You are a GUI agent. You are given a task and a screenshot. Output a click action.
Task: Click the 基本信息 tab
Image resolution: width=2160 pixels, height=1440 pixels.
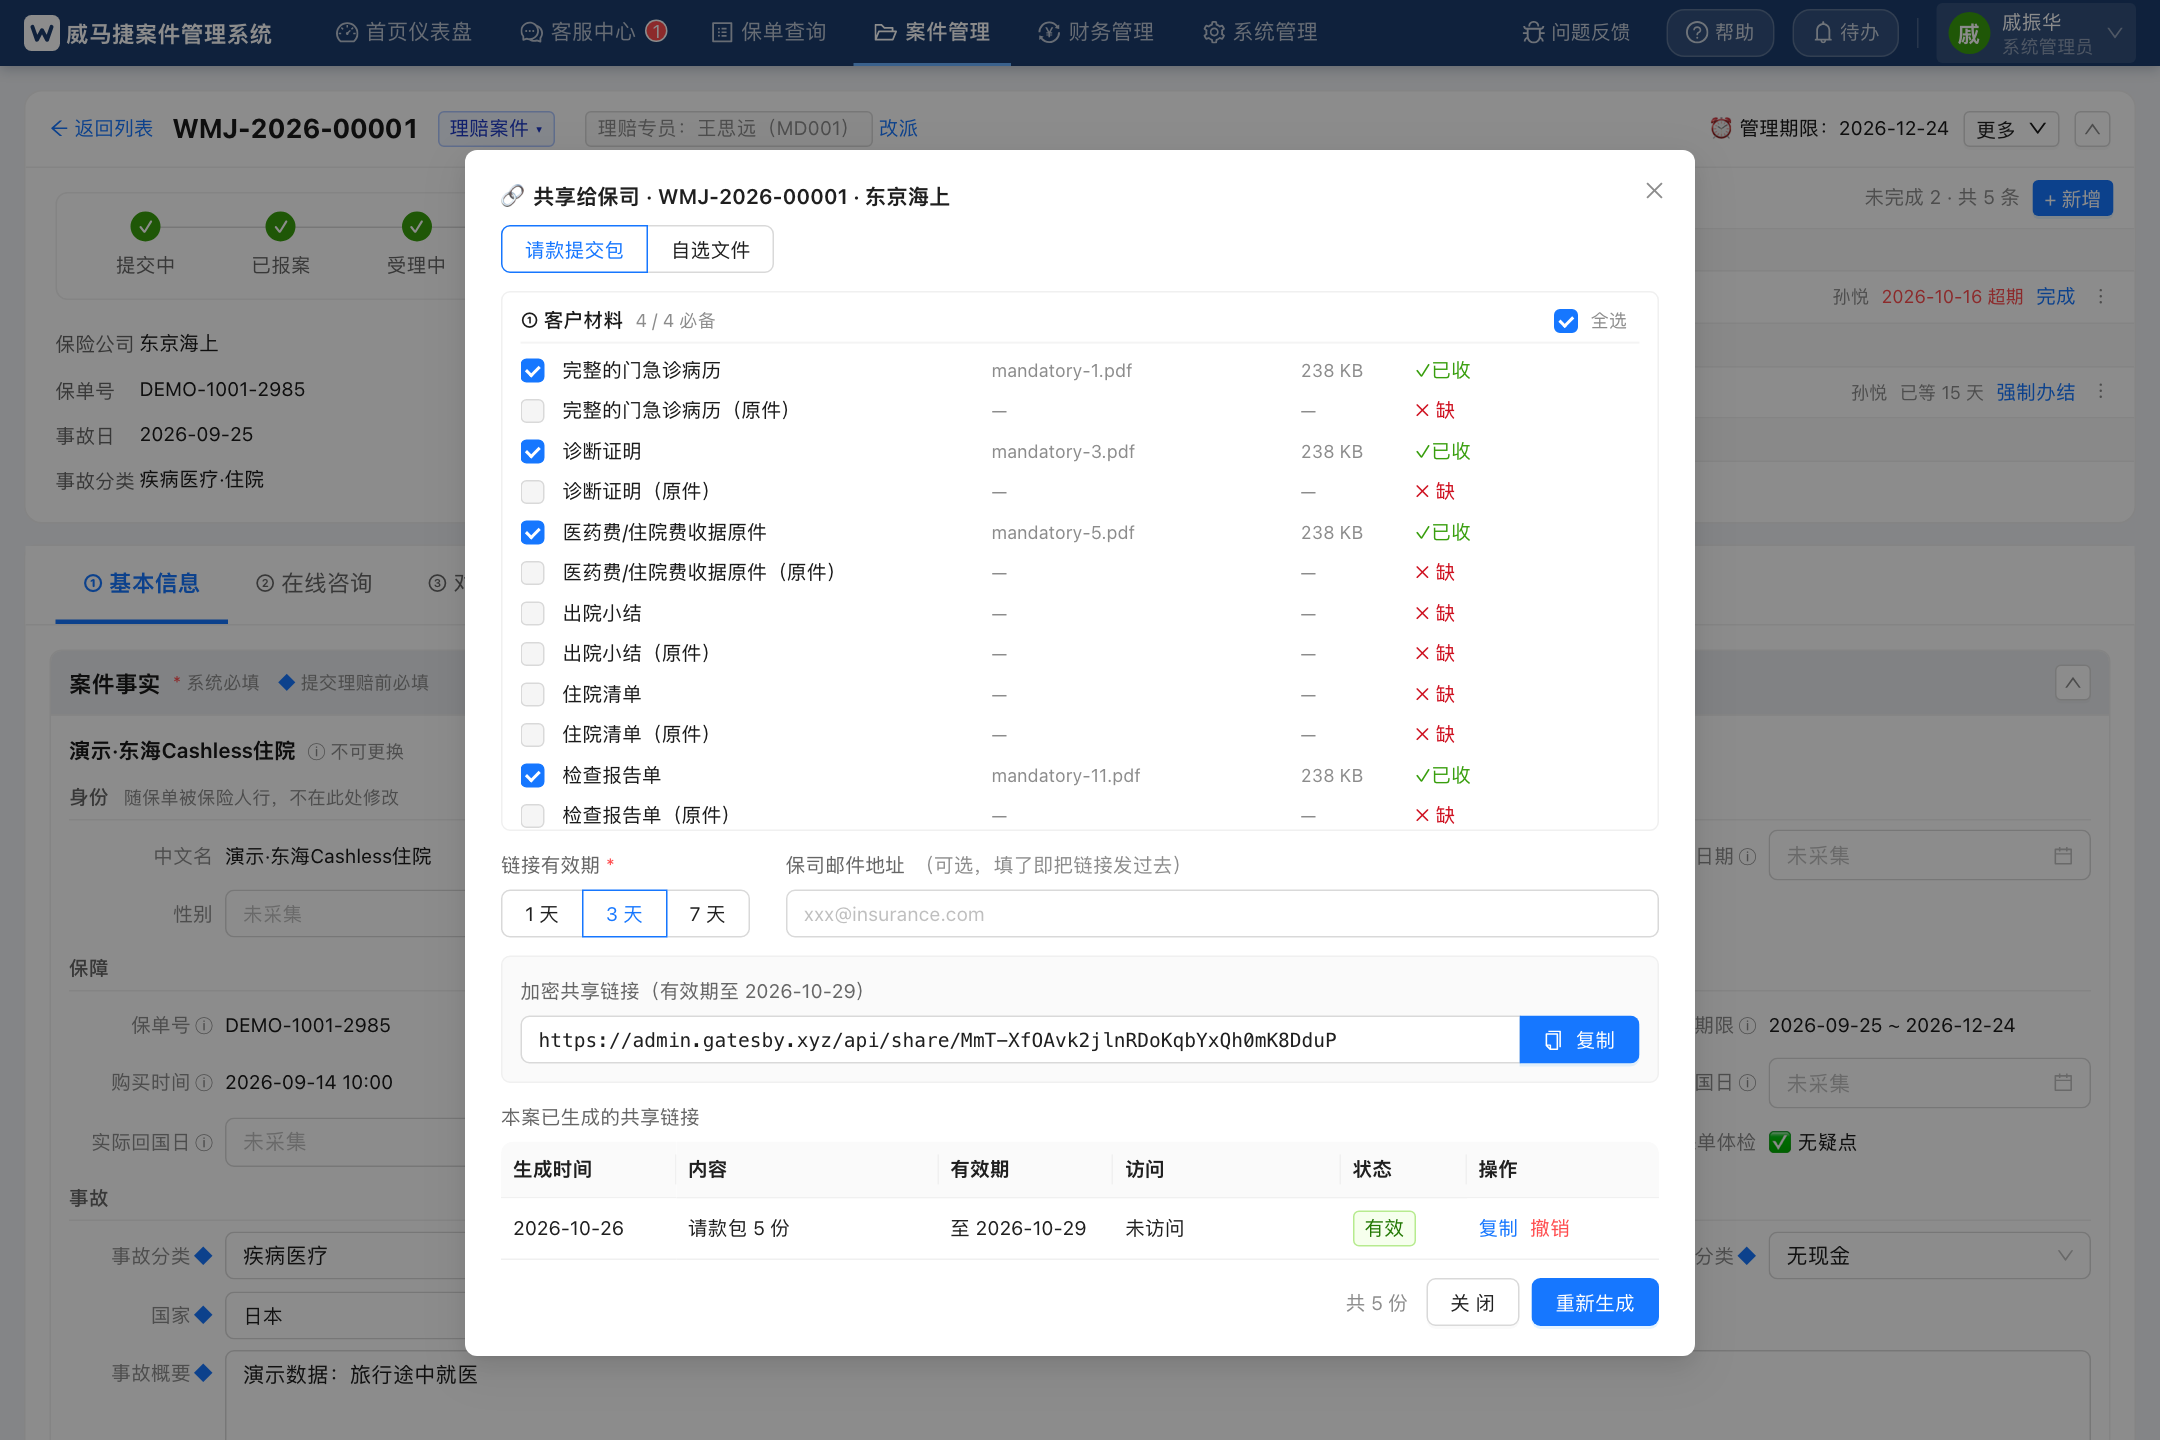[141, 583]
